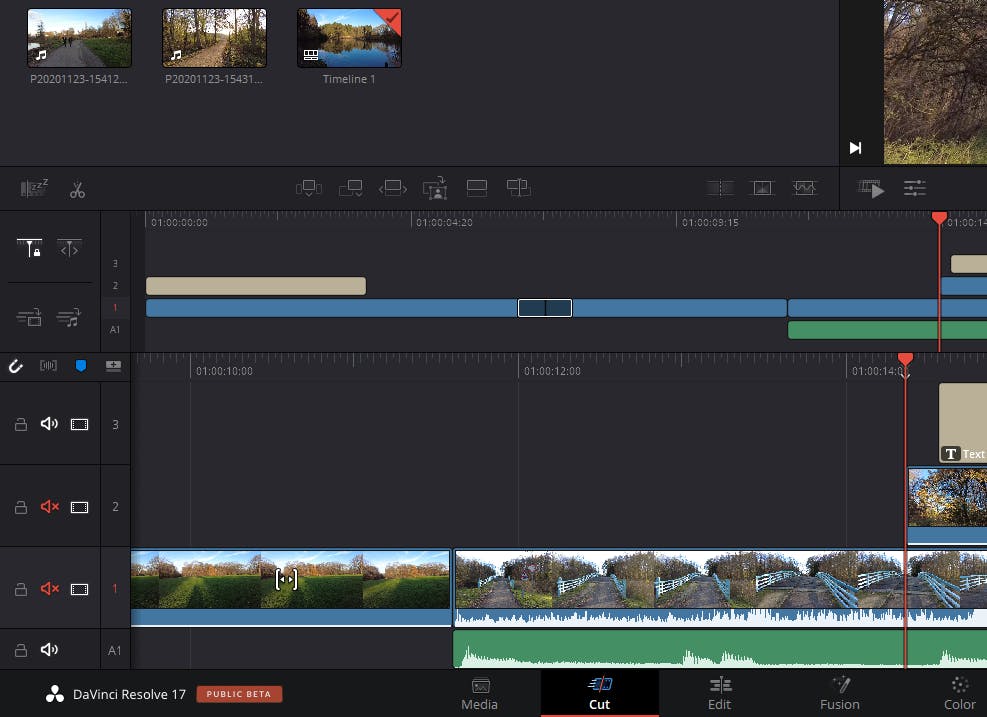Apply the Dissolve transition icon
The image size is (987, 717).
pyautogui.click(x=762, y=188)
